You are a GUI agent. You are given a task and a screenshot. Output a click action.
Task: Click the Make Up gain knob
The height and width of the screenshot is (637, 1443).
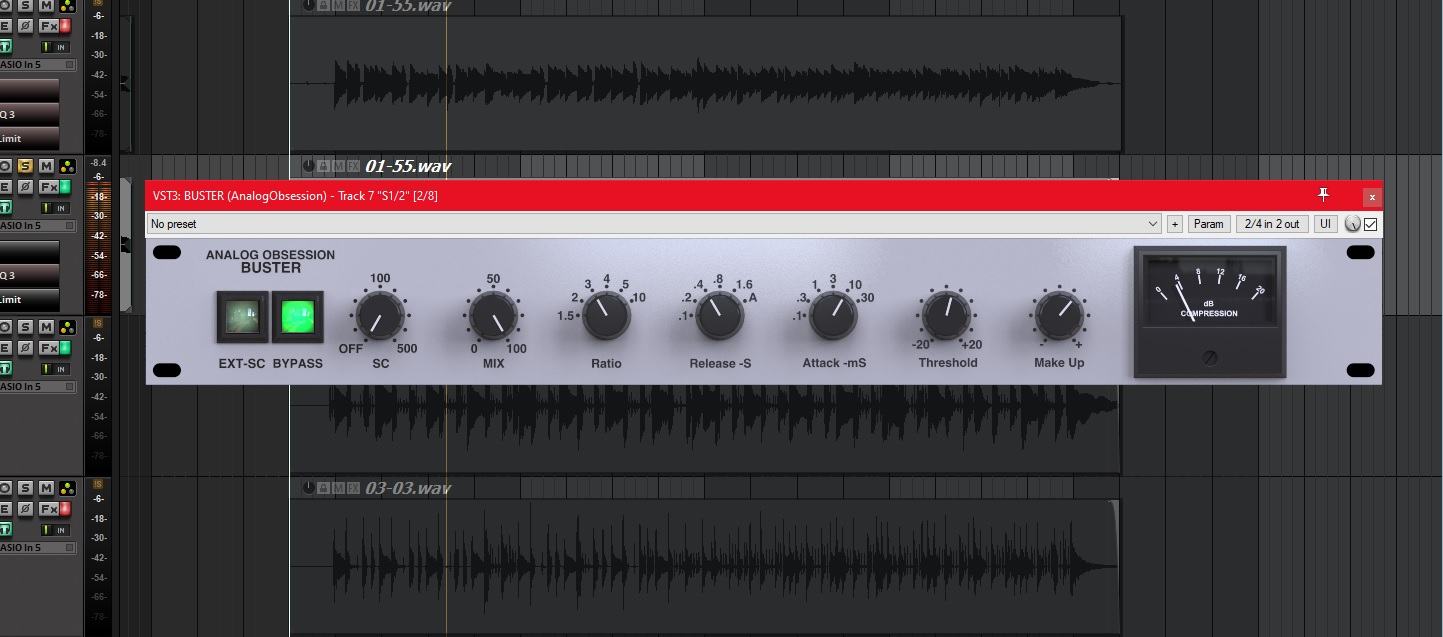pos(1059,316)
